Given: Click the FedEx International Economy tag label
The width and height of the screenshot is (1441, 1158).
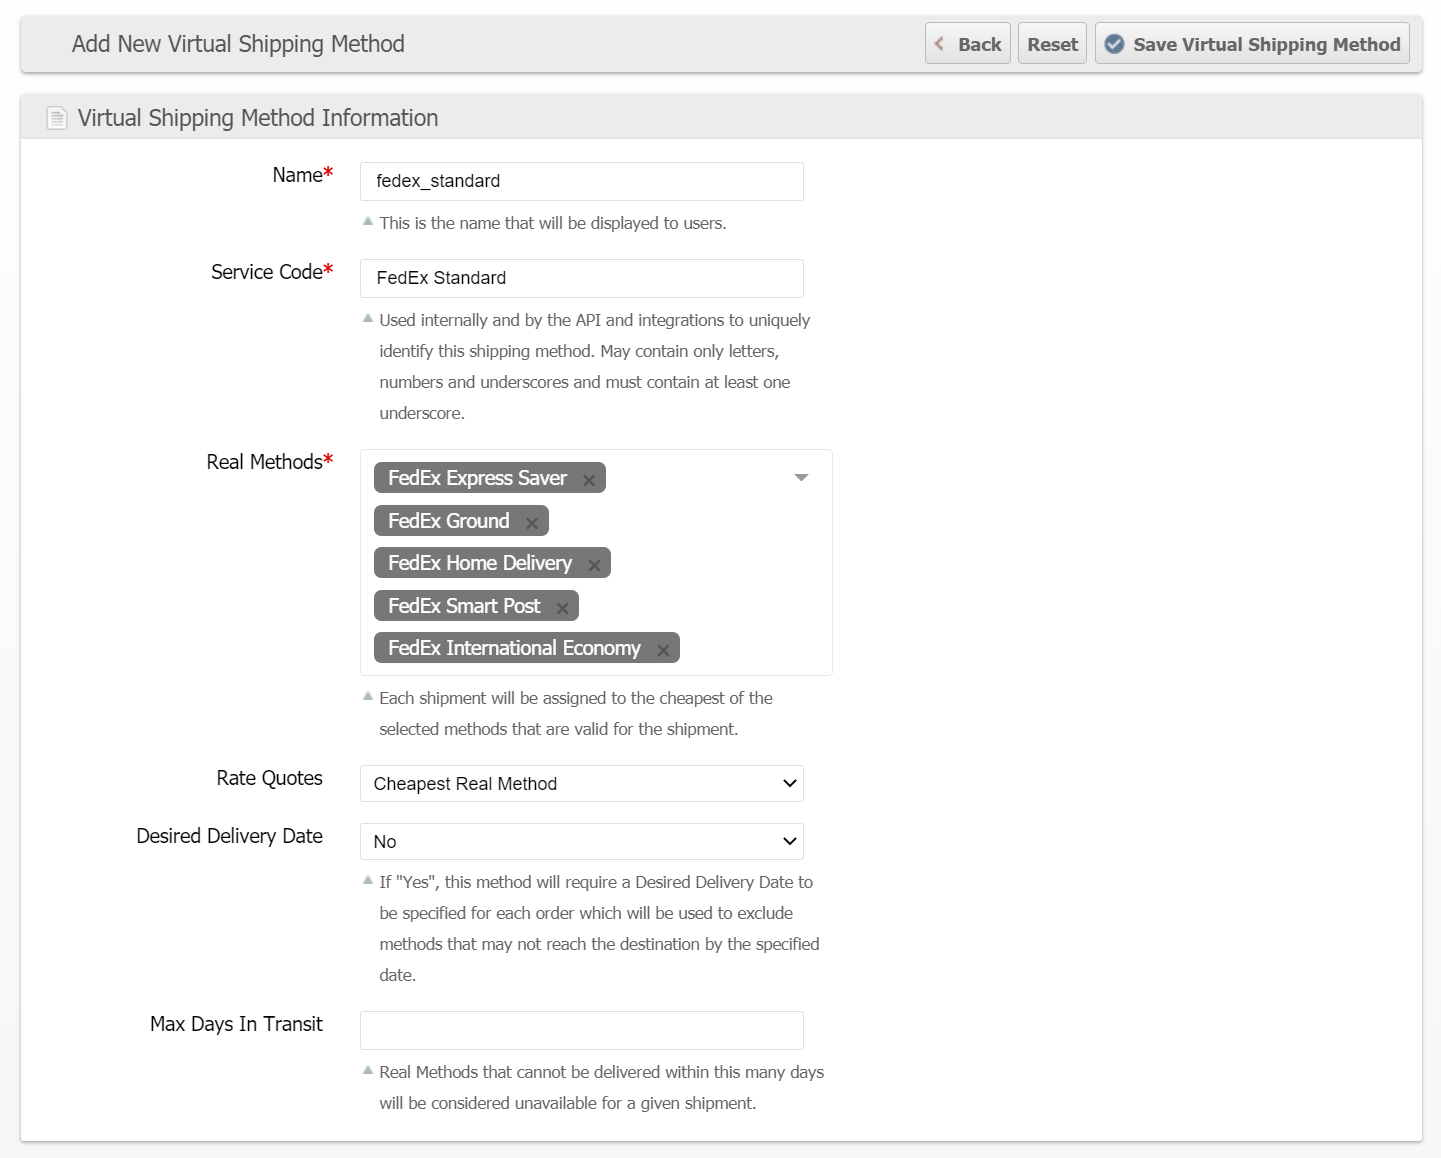Looking at the screenshot, I should tap(514, 648).
